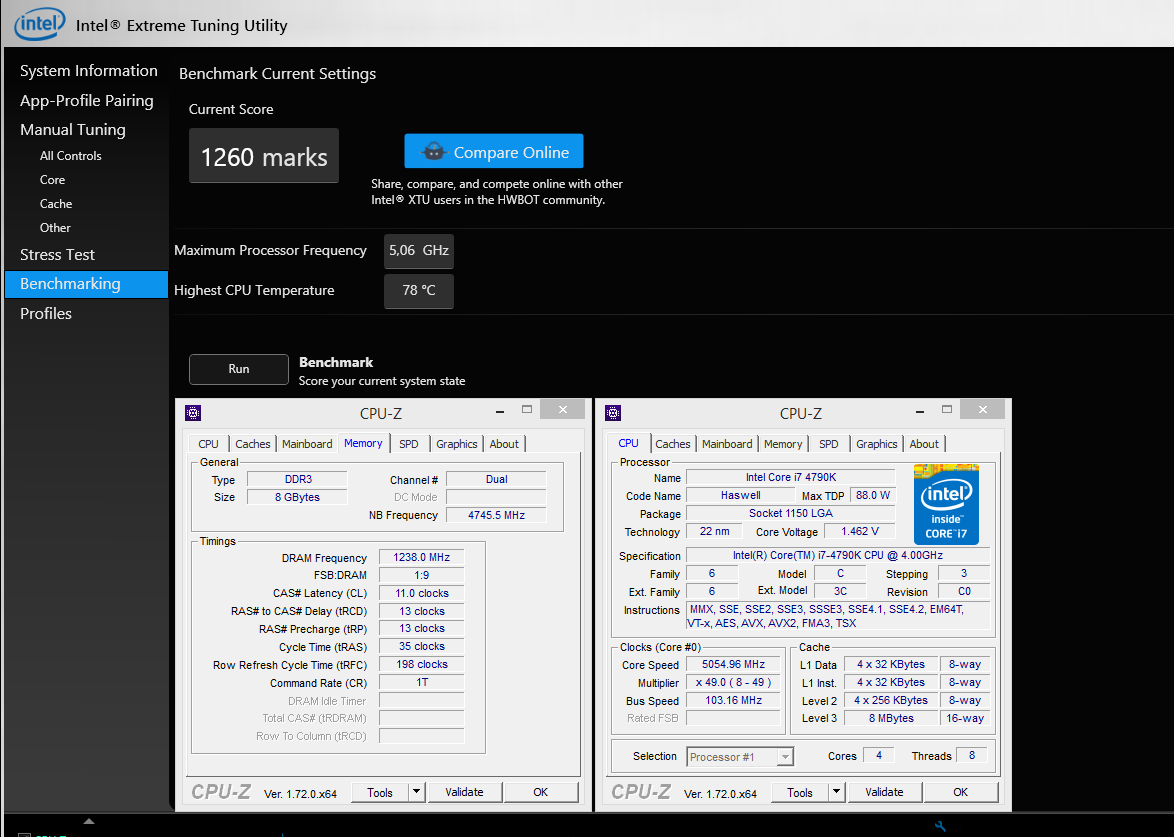Open Tools dropdown arrow in CPU window
The height and width of the screenshot is (837, 1174).
(x=837, y=792)
